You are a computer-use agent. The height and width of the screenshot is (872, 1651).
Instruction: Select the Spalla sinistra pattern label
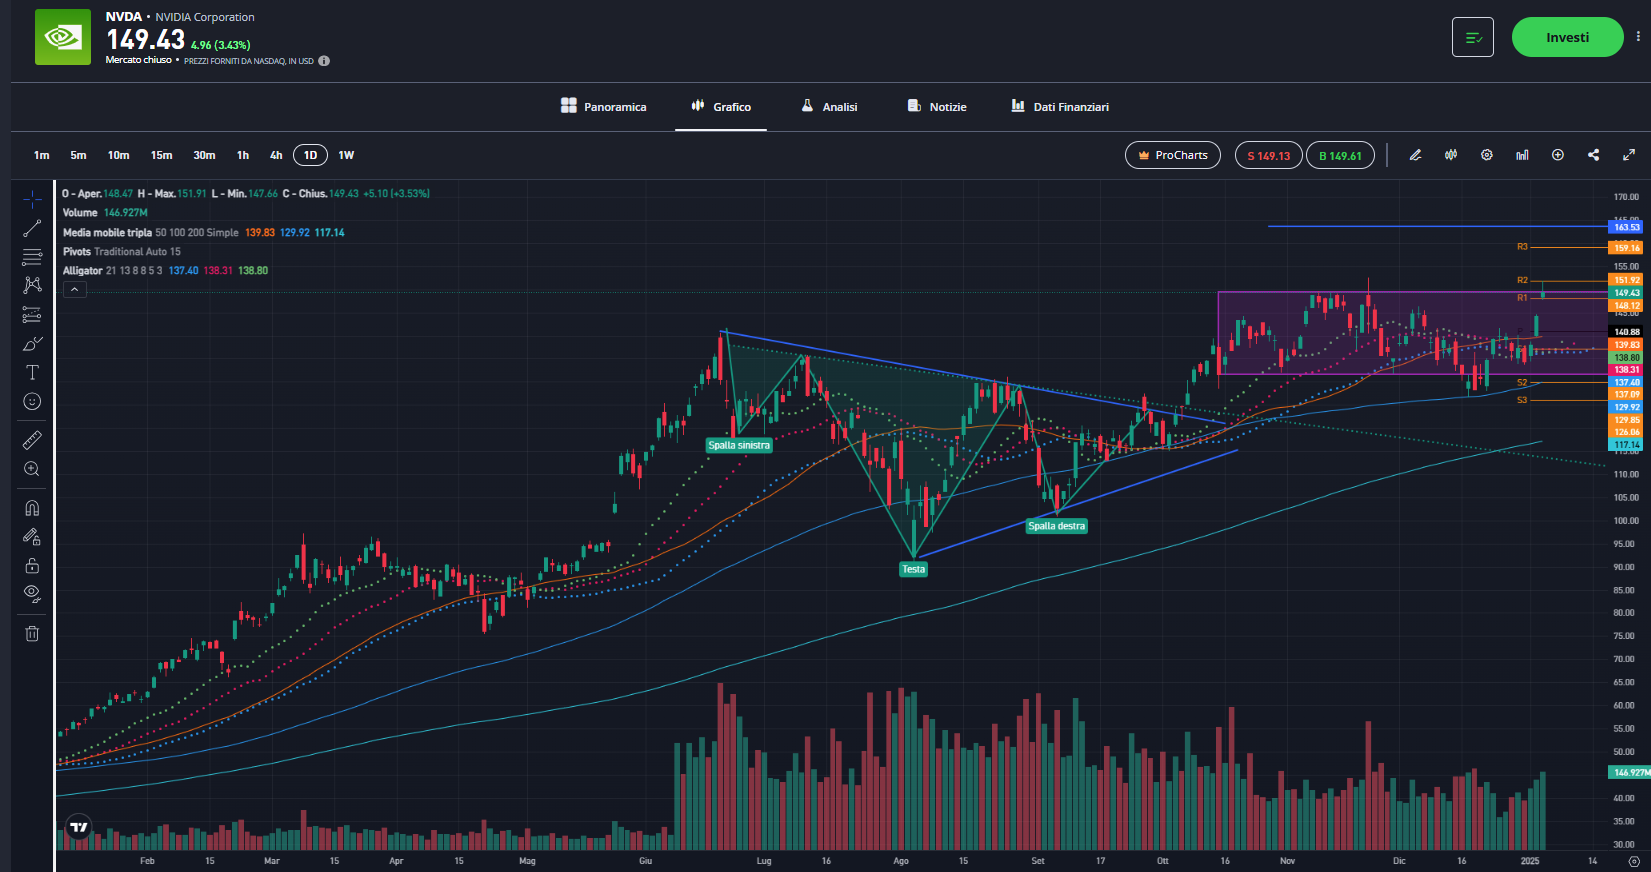pyautogui.click(x=739, y=445)
